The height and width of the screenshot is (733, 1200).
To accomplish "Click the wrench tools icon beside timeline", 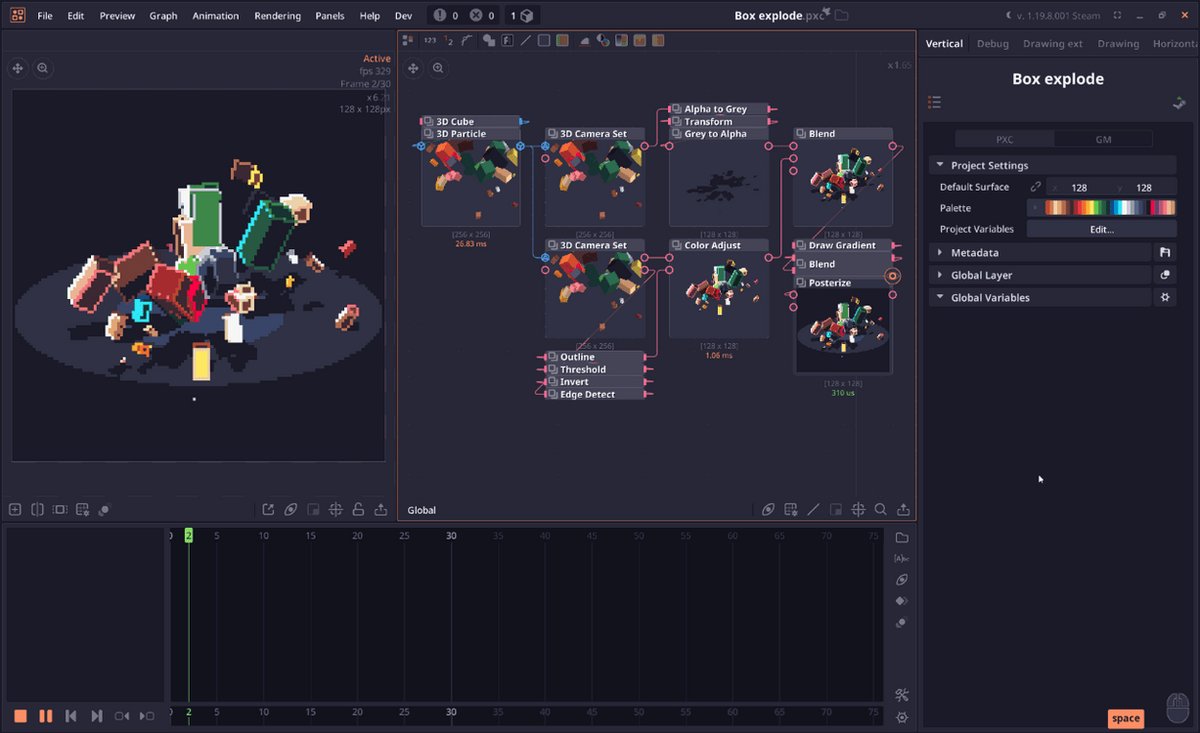I will coord(902,695).
